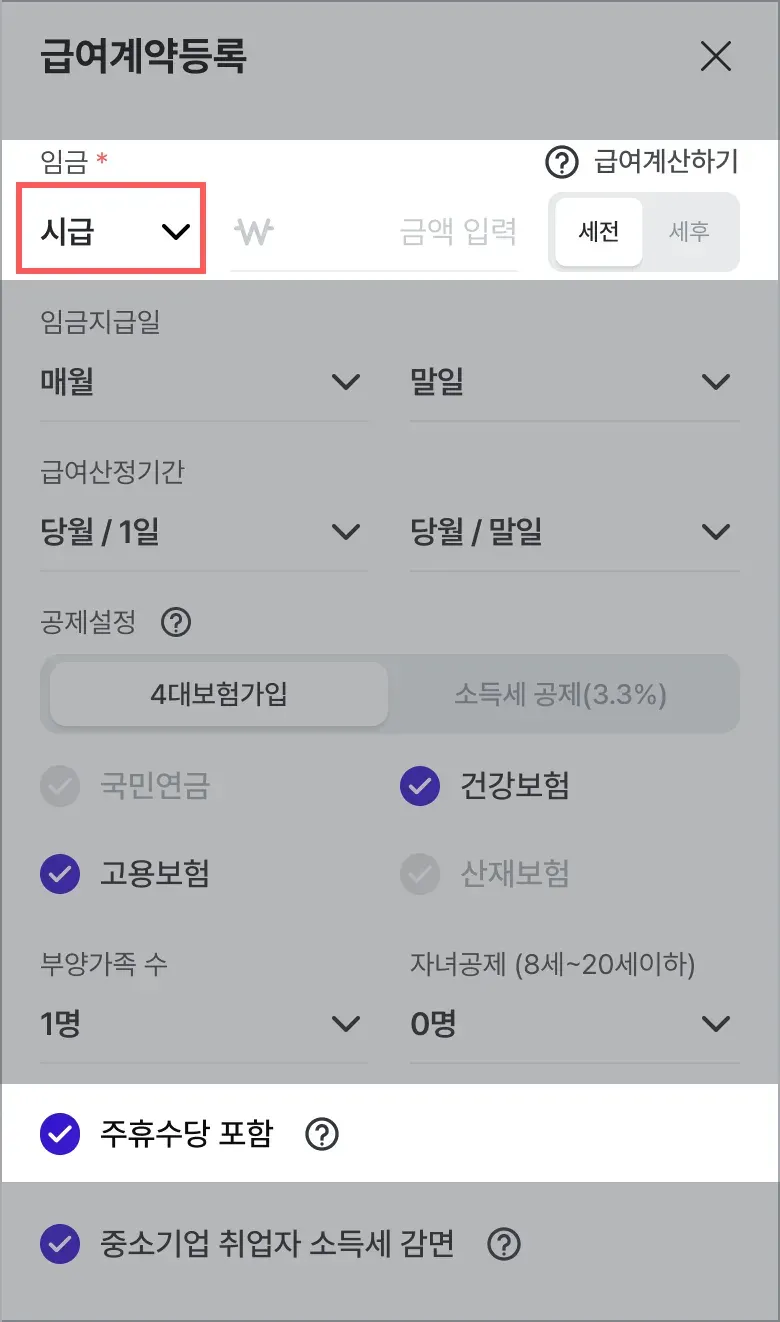Image resolution: width=780 pixels, height=1322 pixels.
Task: Select the 세전 pre-tax option
Action: coord(599,232)
